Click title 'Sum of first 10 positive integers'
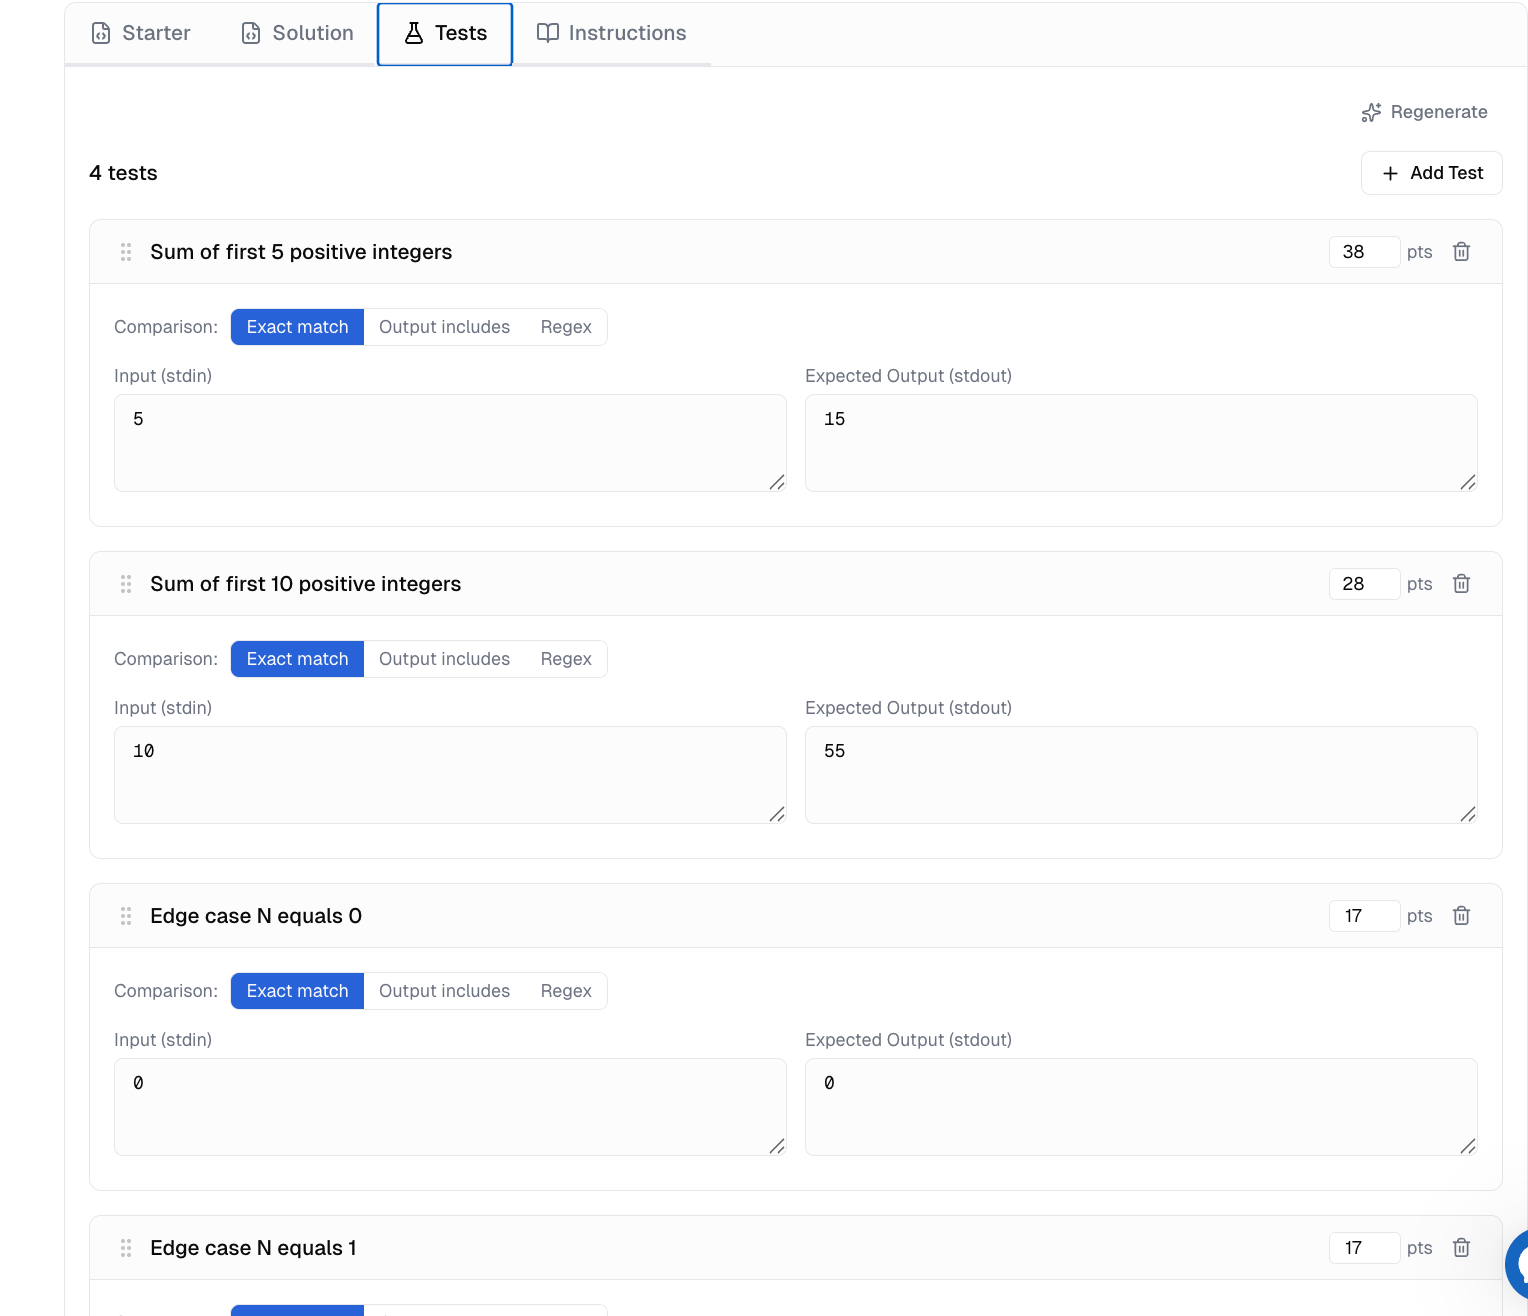The image size is (1528, 1316). (x=305, y=584)
